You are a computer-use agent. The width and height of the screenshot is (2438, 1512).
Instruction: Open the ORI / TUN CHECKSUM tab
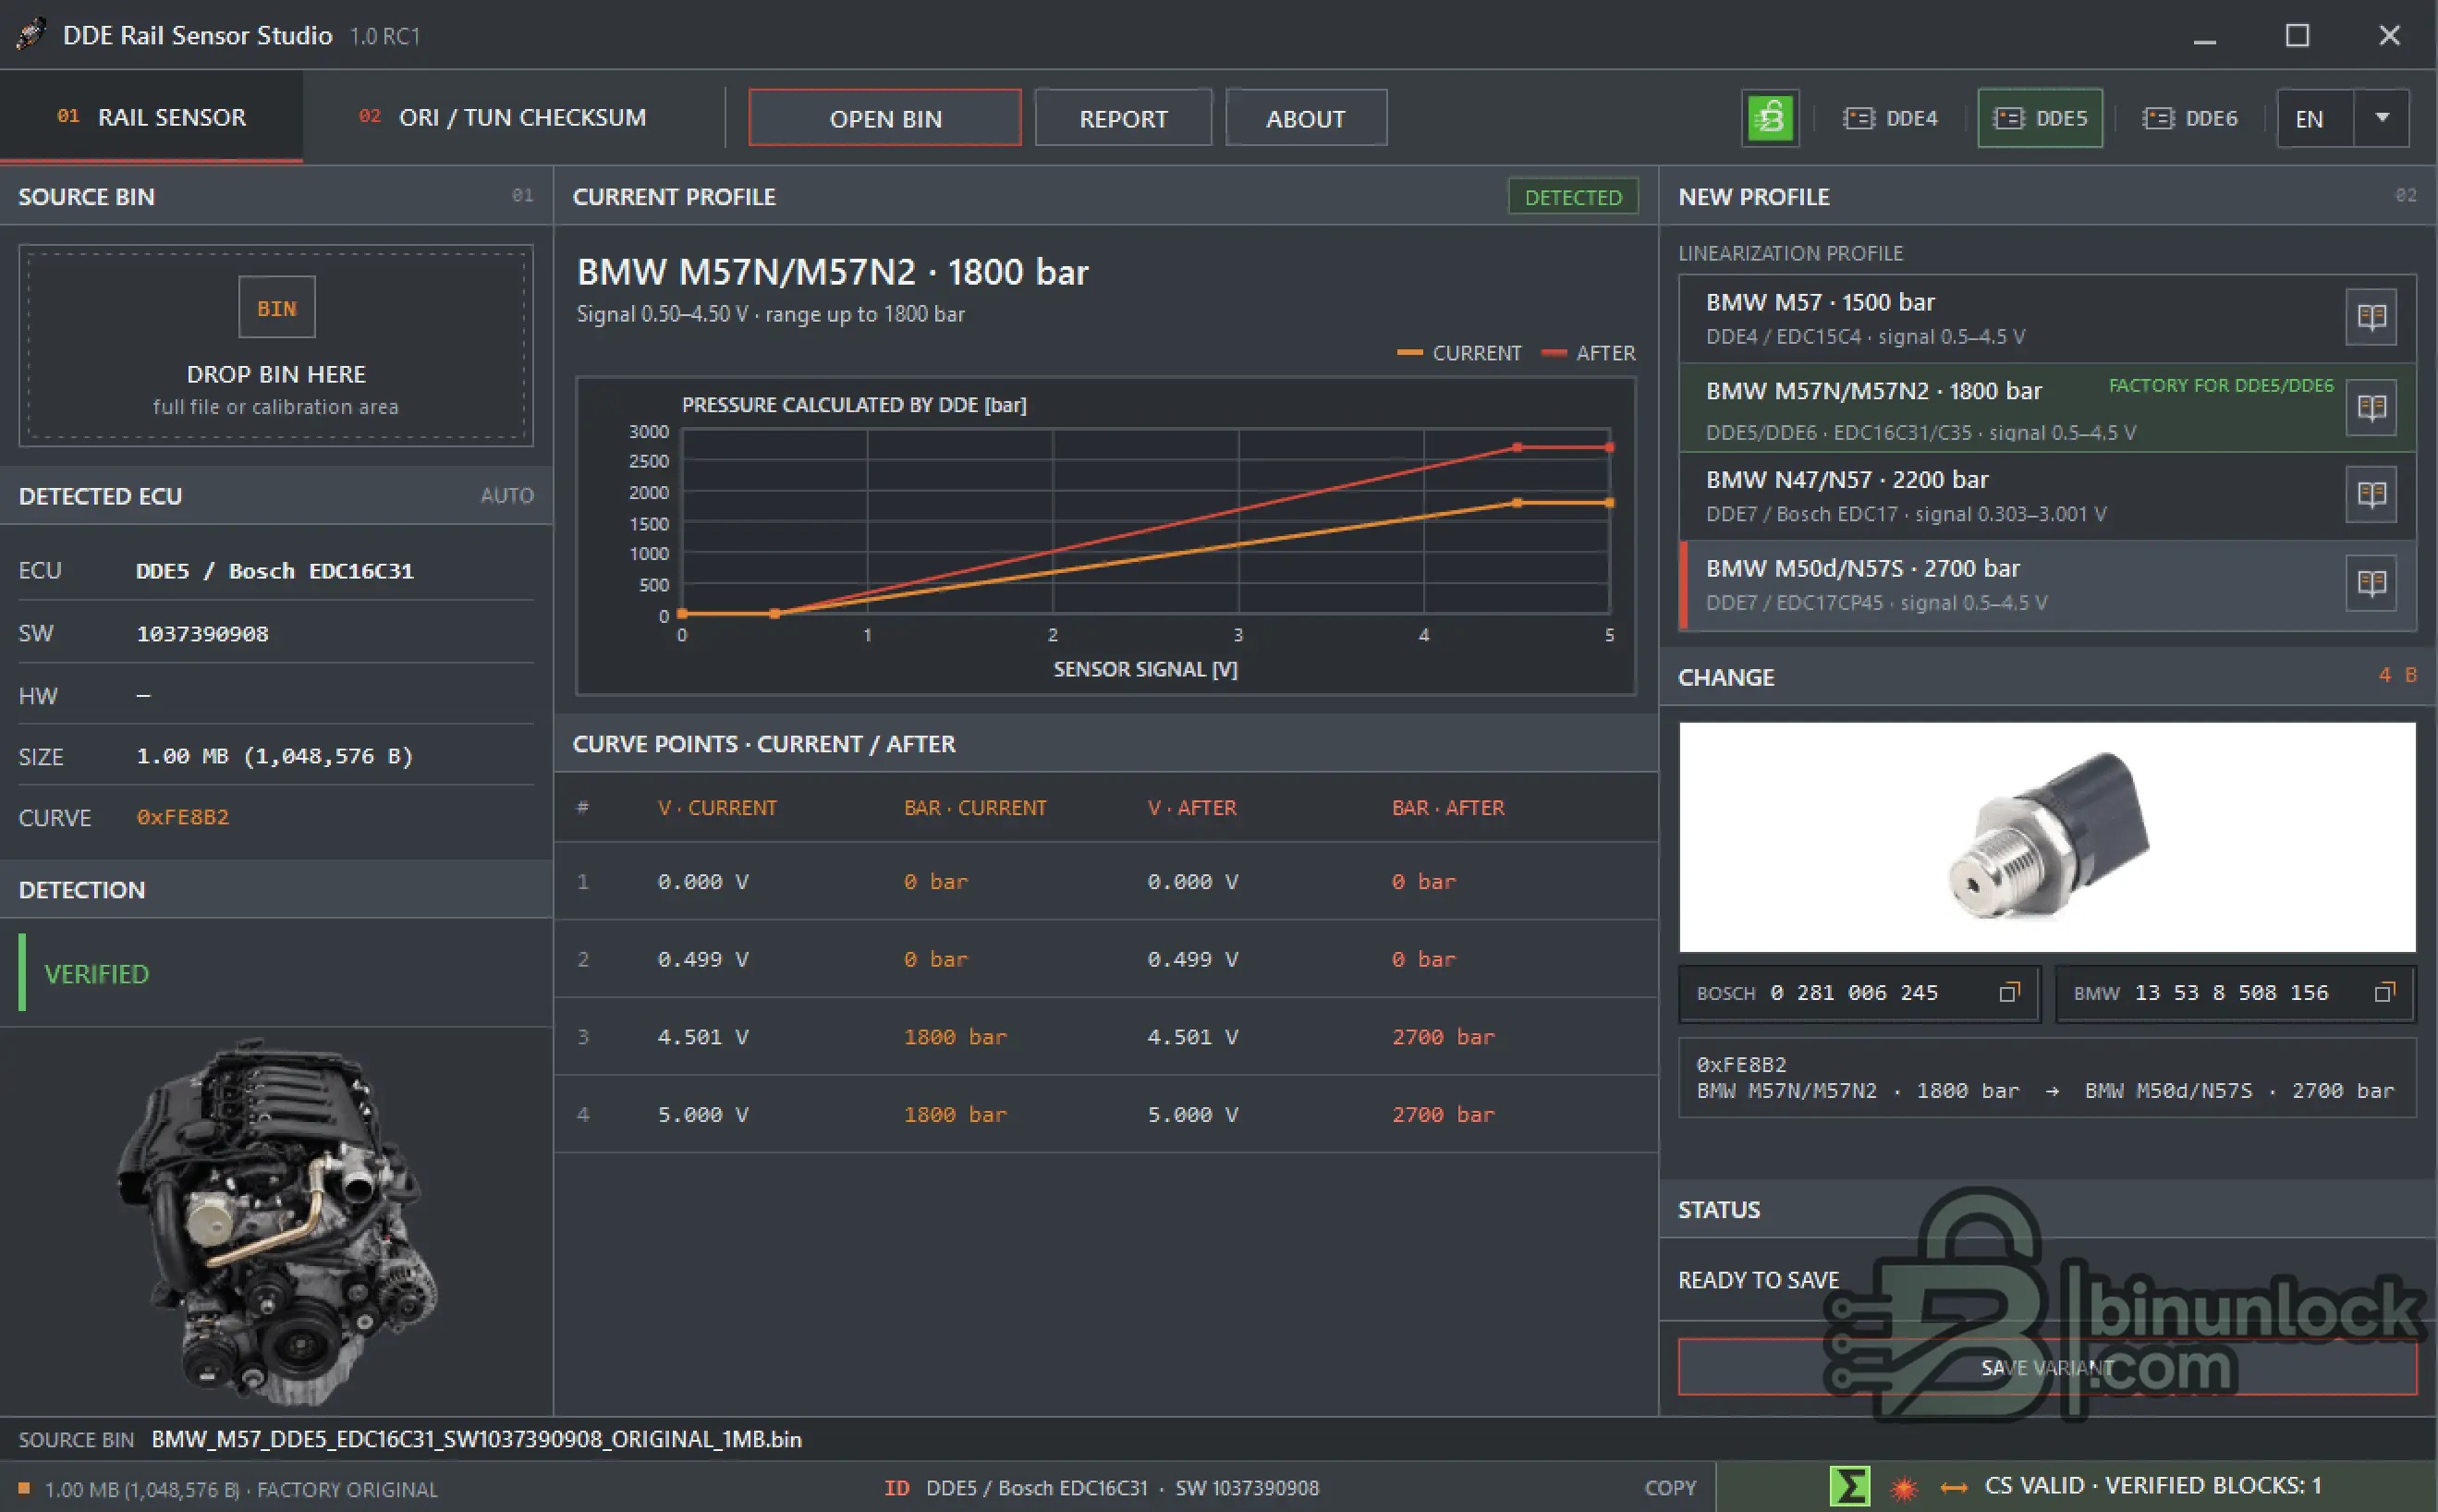tap(503, 117)
